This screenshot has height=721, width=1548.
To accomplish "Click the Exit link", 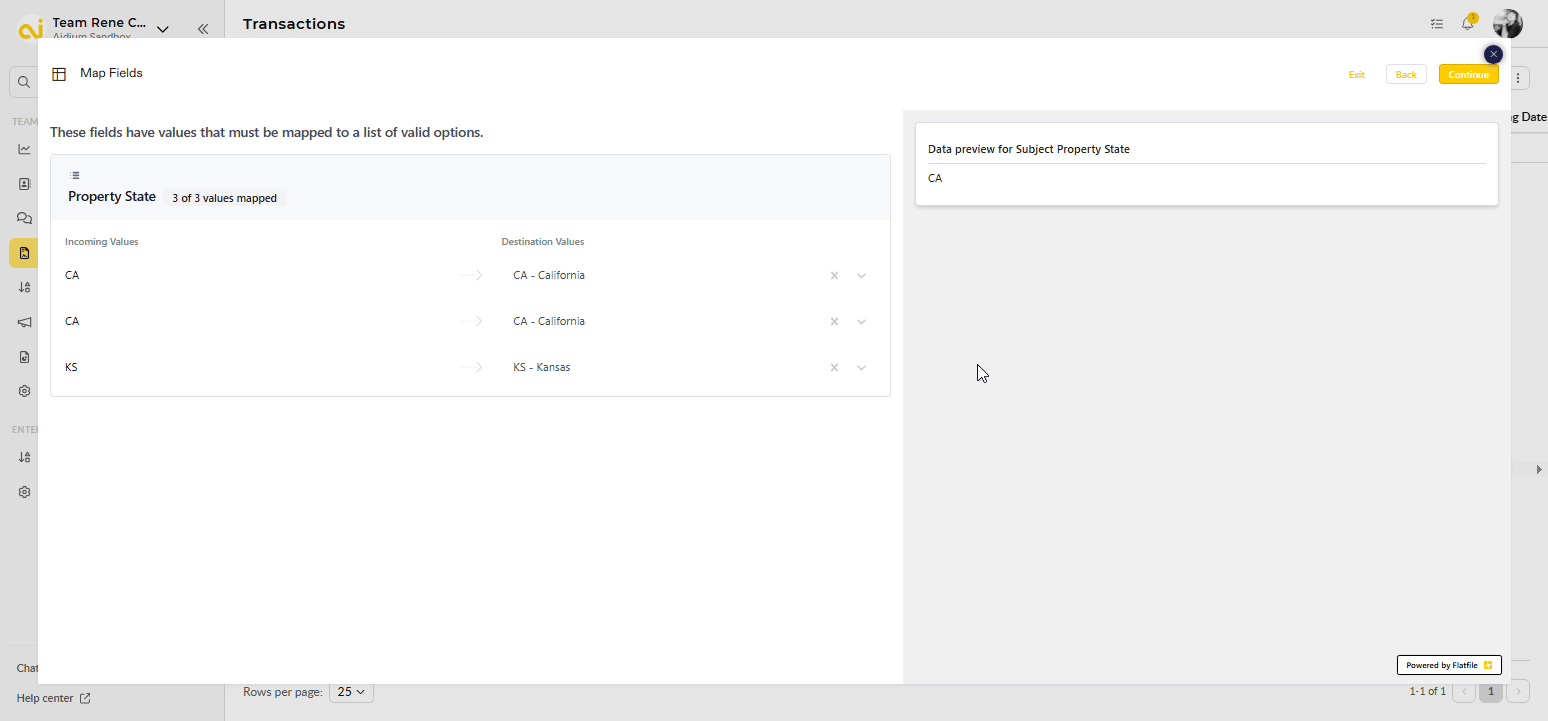I will pyautogui.click(x=1356, y=75).
